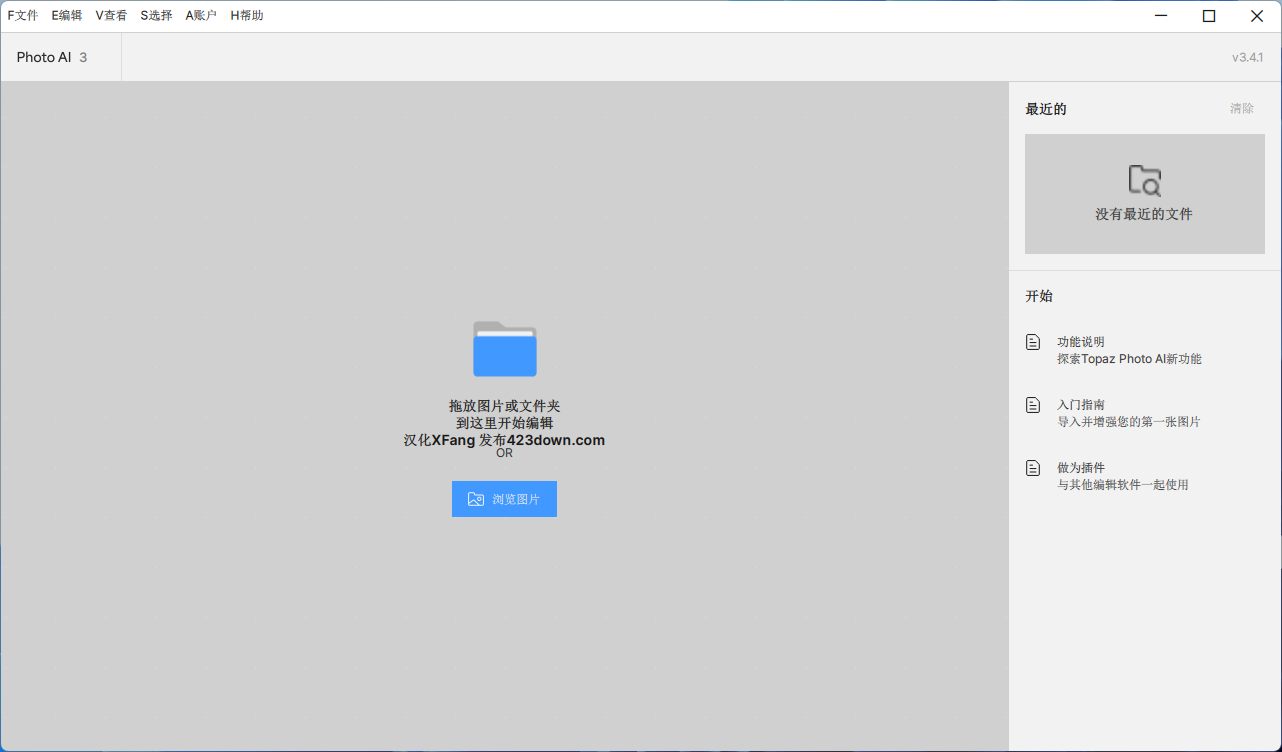Click the 与其他编辑软件一起使用 description
The width and height of the screenshot is (1282, 752).
click(1122, 485)
